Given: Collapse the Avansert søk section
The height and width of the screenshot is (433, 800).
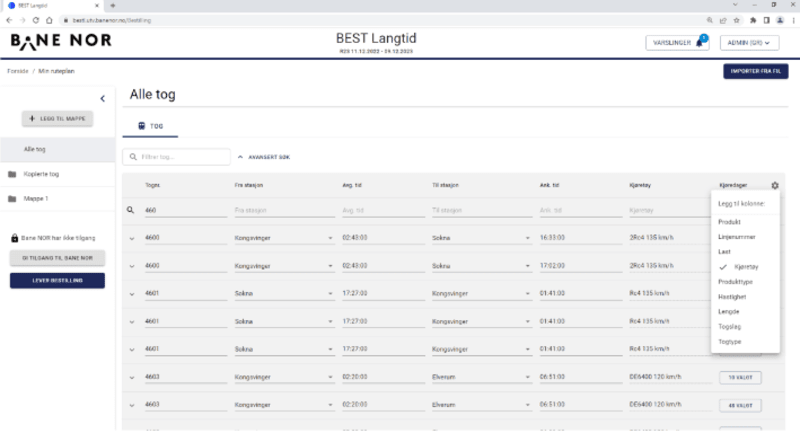Looking at the screenshot, I should (x=264, y=157).
